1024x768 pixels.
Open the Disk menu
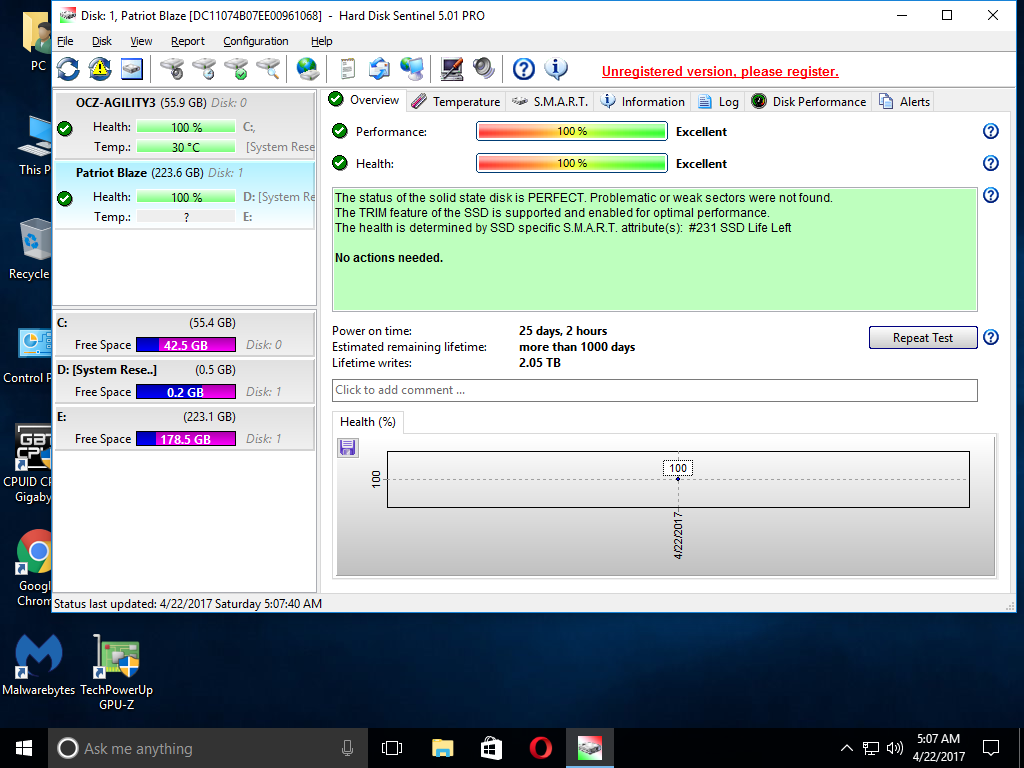102,41
